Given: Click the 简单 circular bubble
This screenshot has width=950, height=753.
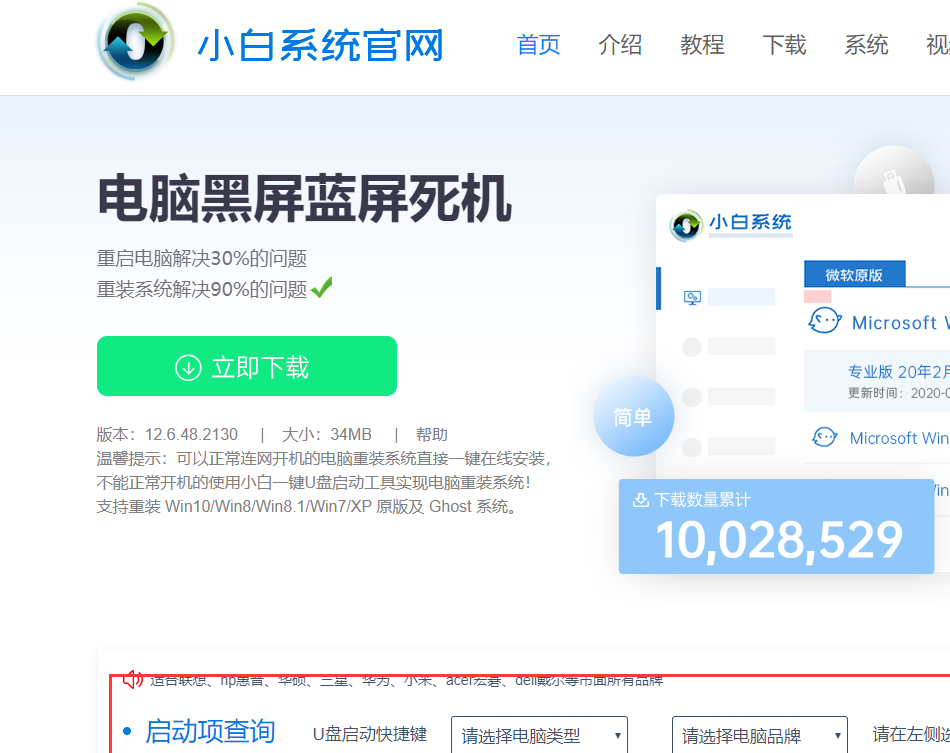Looking at the screenshot, I should tap(633, 417).
